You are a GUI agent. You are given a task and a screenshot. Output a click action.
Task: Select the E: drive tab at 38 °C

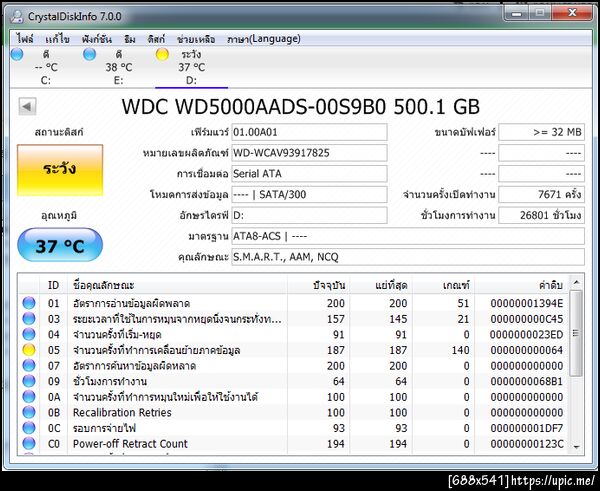tap(119, 67)
